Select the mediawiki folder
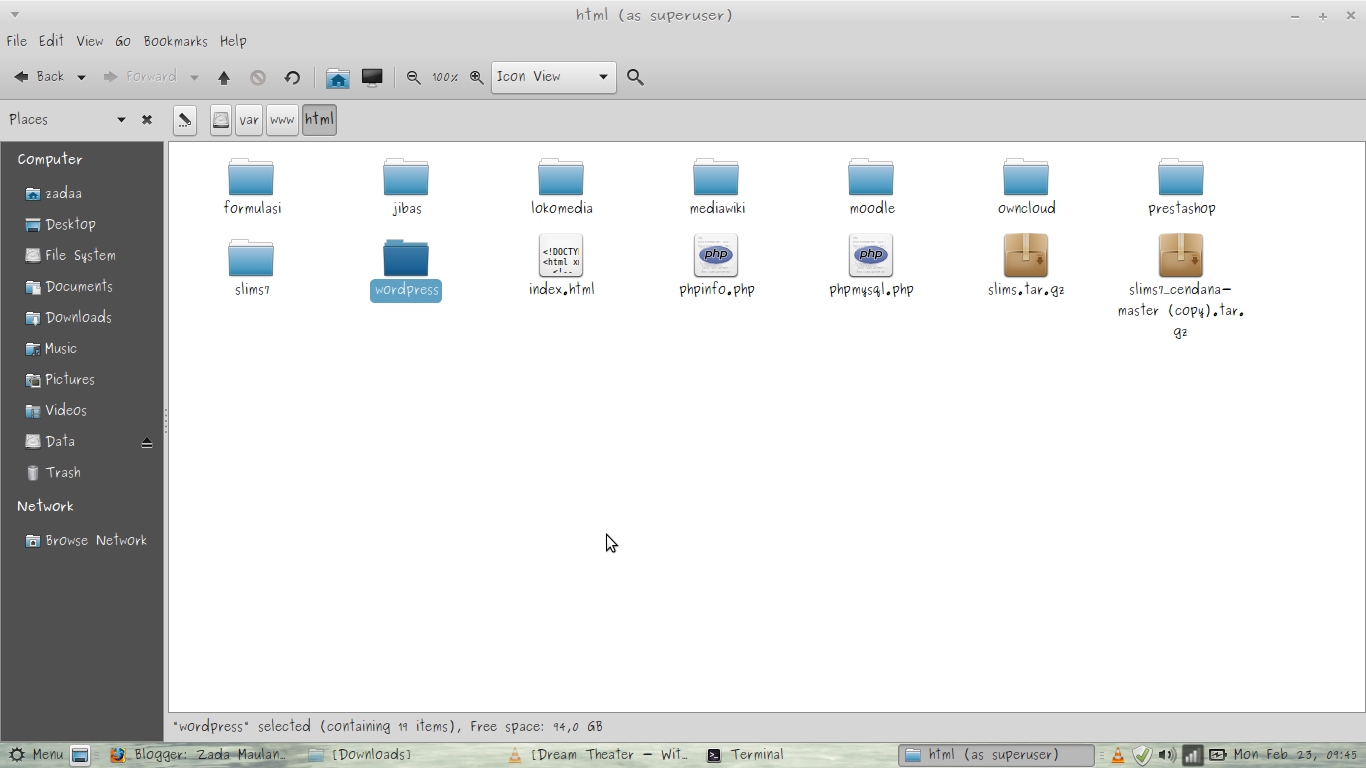Screen dimensions: 1366x768 [x=716, y=187]
